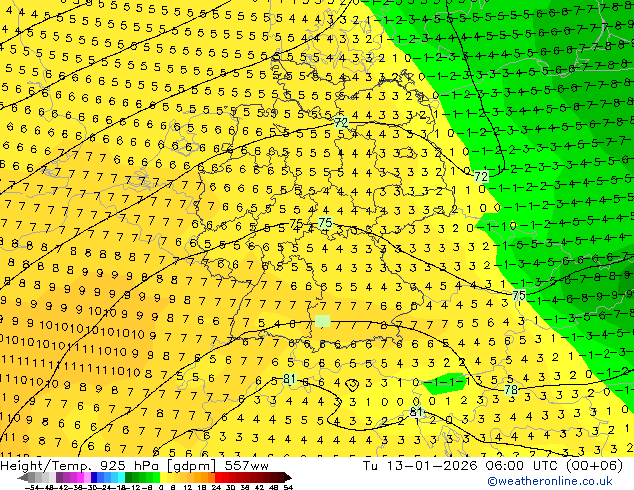Click legend tick label "-18"
Screen dimensions: 634x490
tap(120, 487)
